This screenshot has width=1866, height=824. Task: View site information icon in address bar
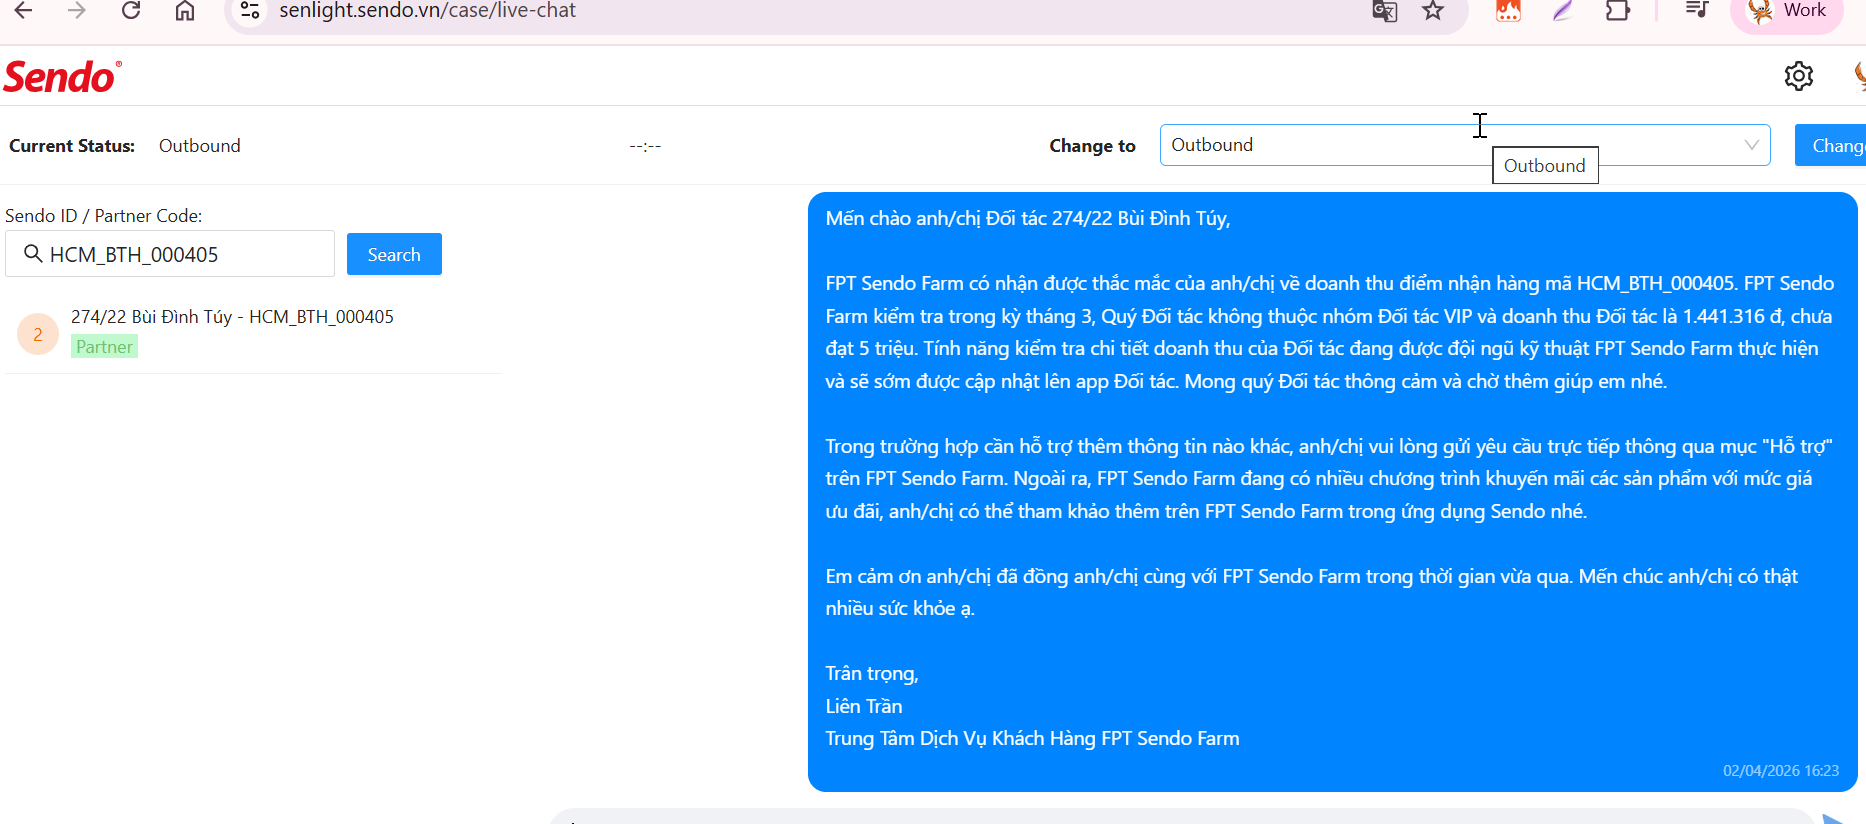[250, 11]
